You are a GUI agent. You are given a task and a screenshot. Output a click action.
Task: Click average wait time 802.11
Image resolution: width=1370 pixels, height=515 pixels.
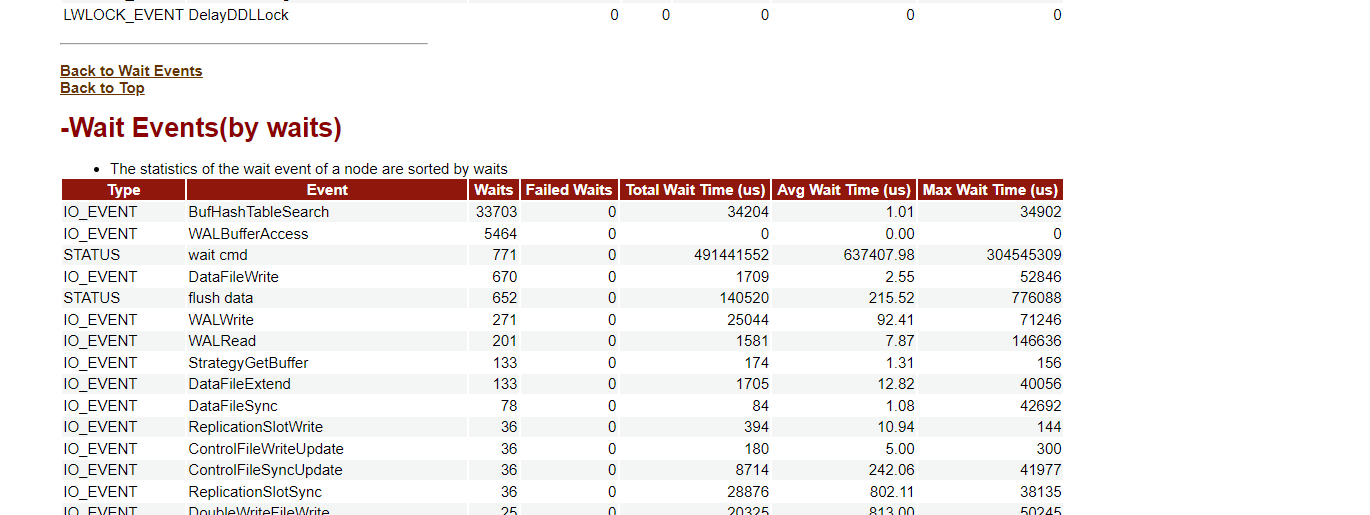(892, 492)
